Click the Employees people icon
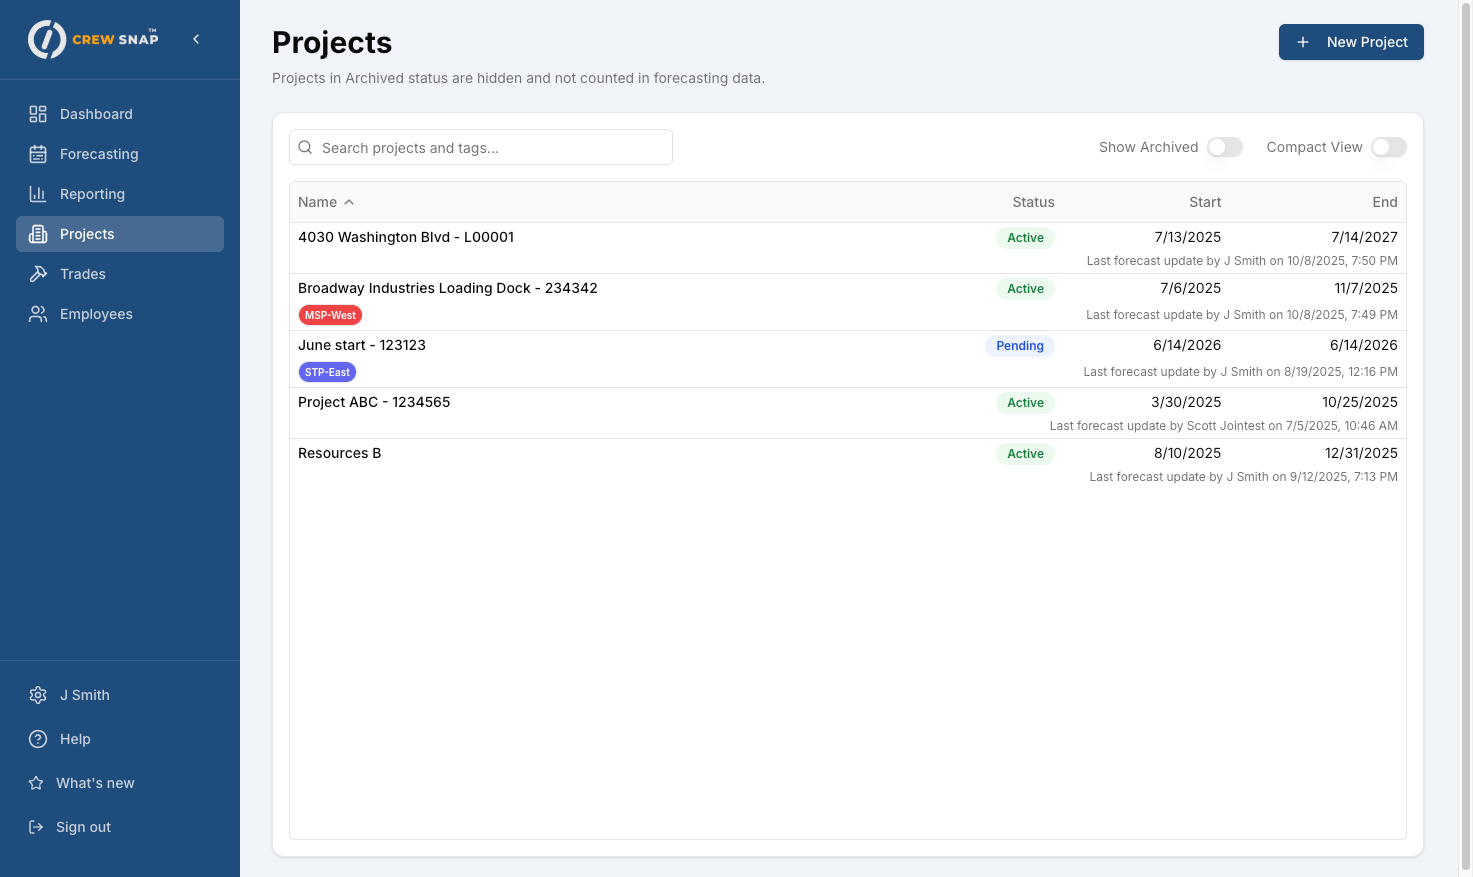The height and width of the screenshot is (877, 1473). click(x=38, y=314)
